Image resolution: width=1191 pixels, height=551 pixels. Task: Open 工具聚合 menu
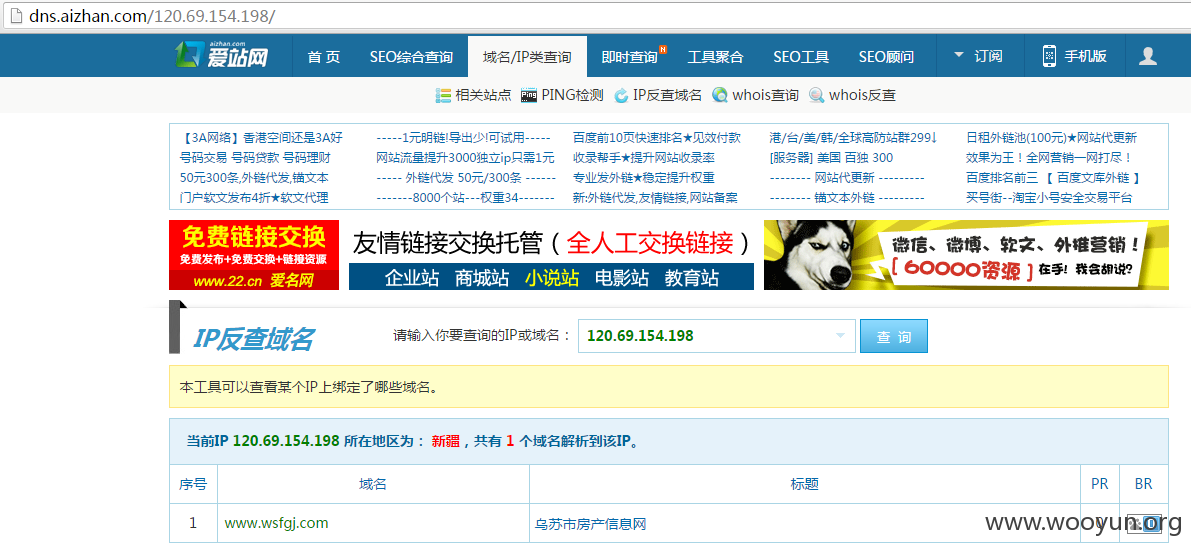(x=715, y=56)
